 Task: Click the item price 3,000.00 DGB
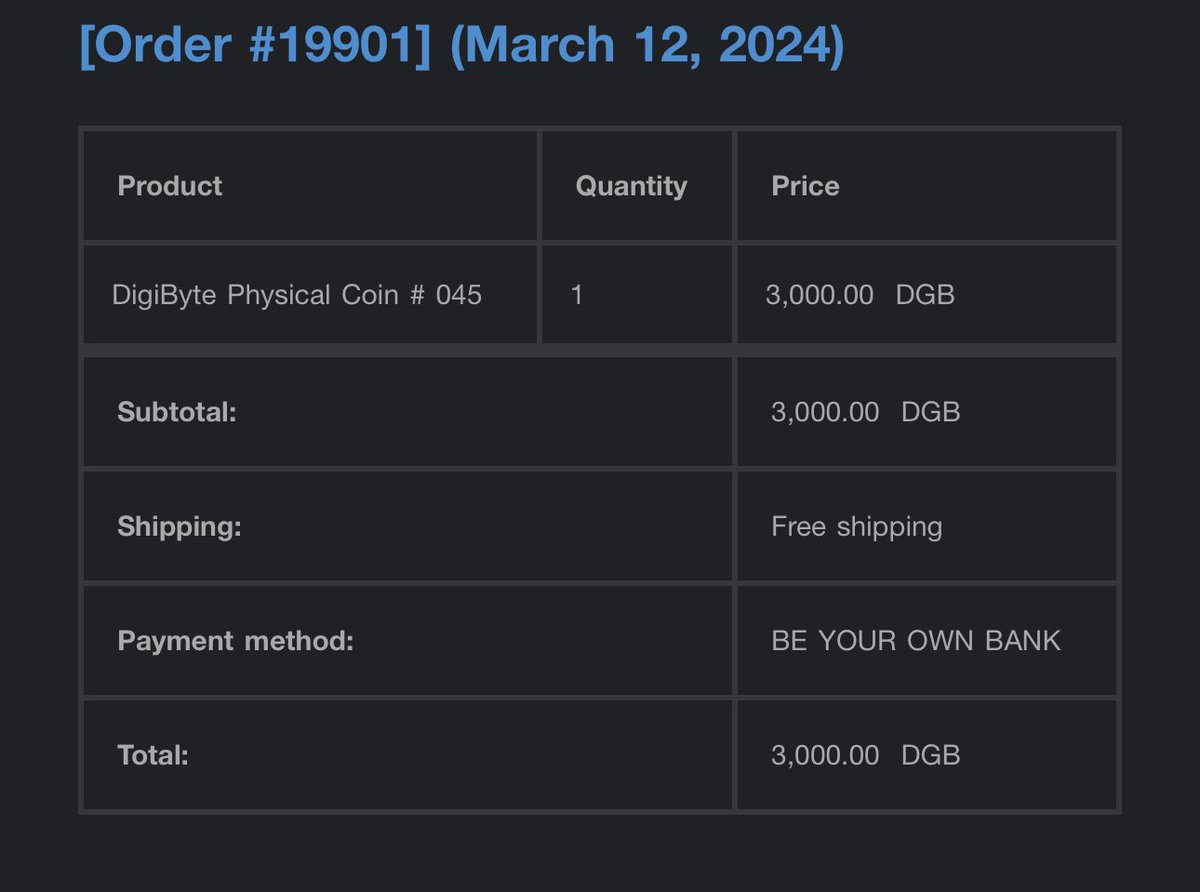point(860,295)
